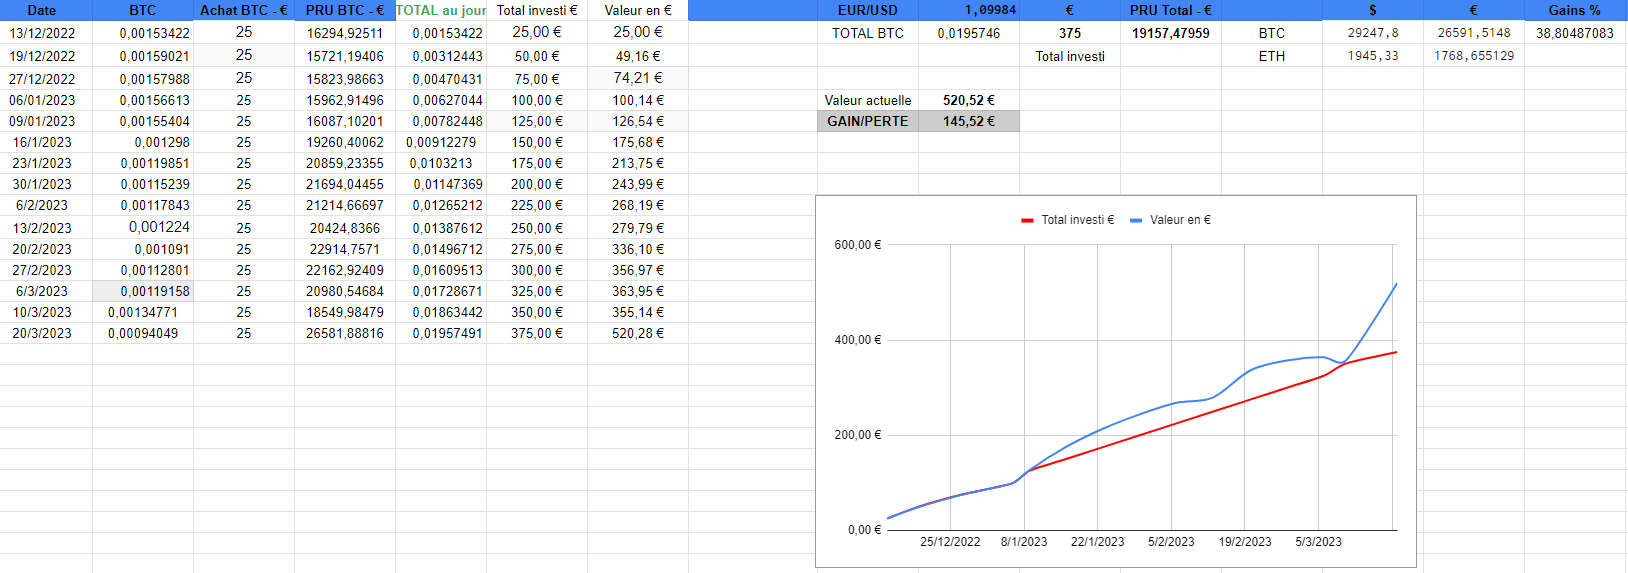Click the ETH euro price 1768,655129

tap(1474, 56)
